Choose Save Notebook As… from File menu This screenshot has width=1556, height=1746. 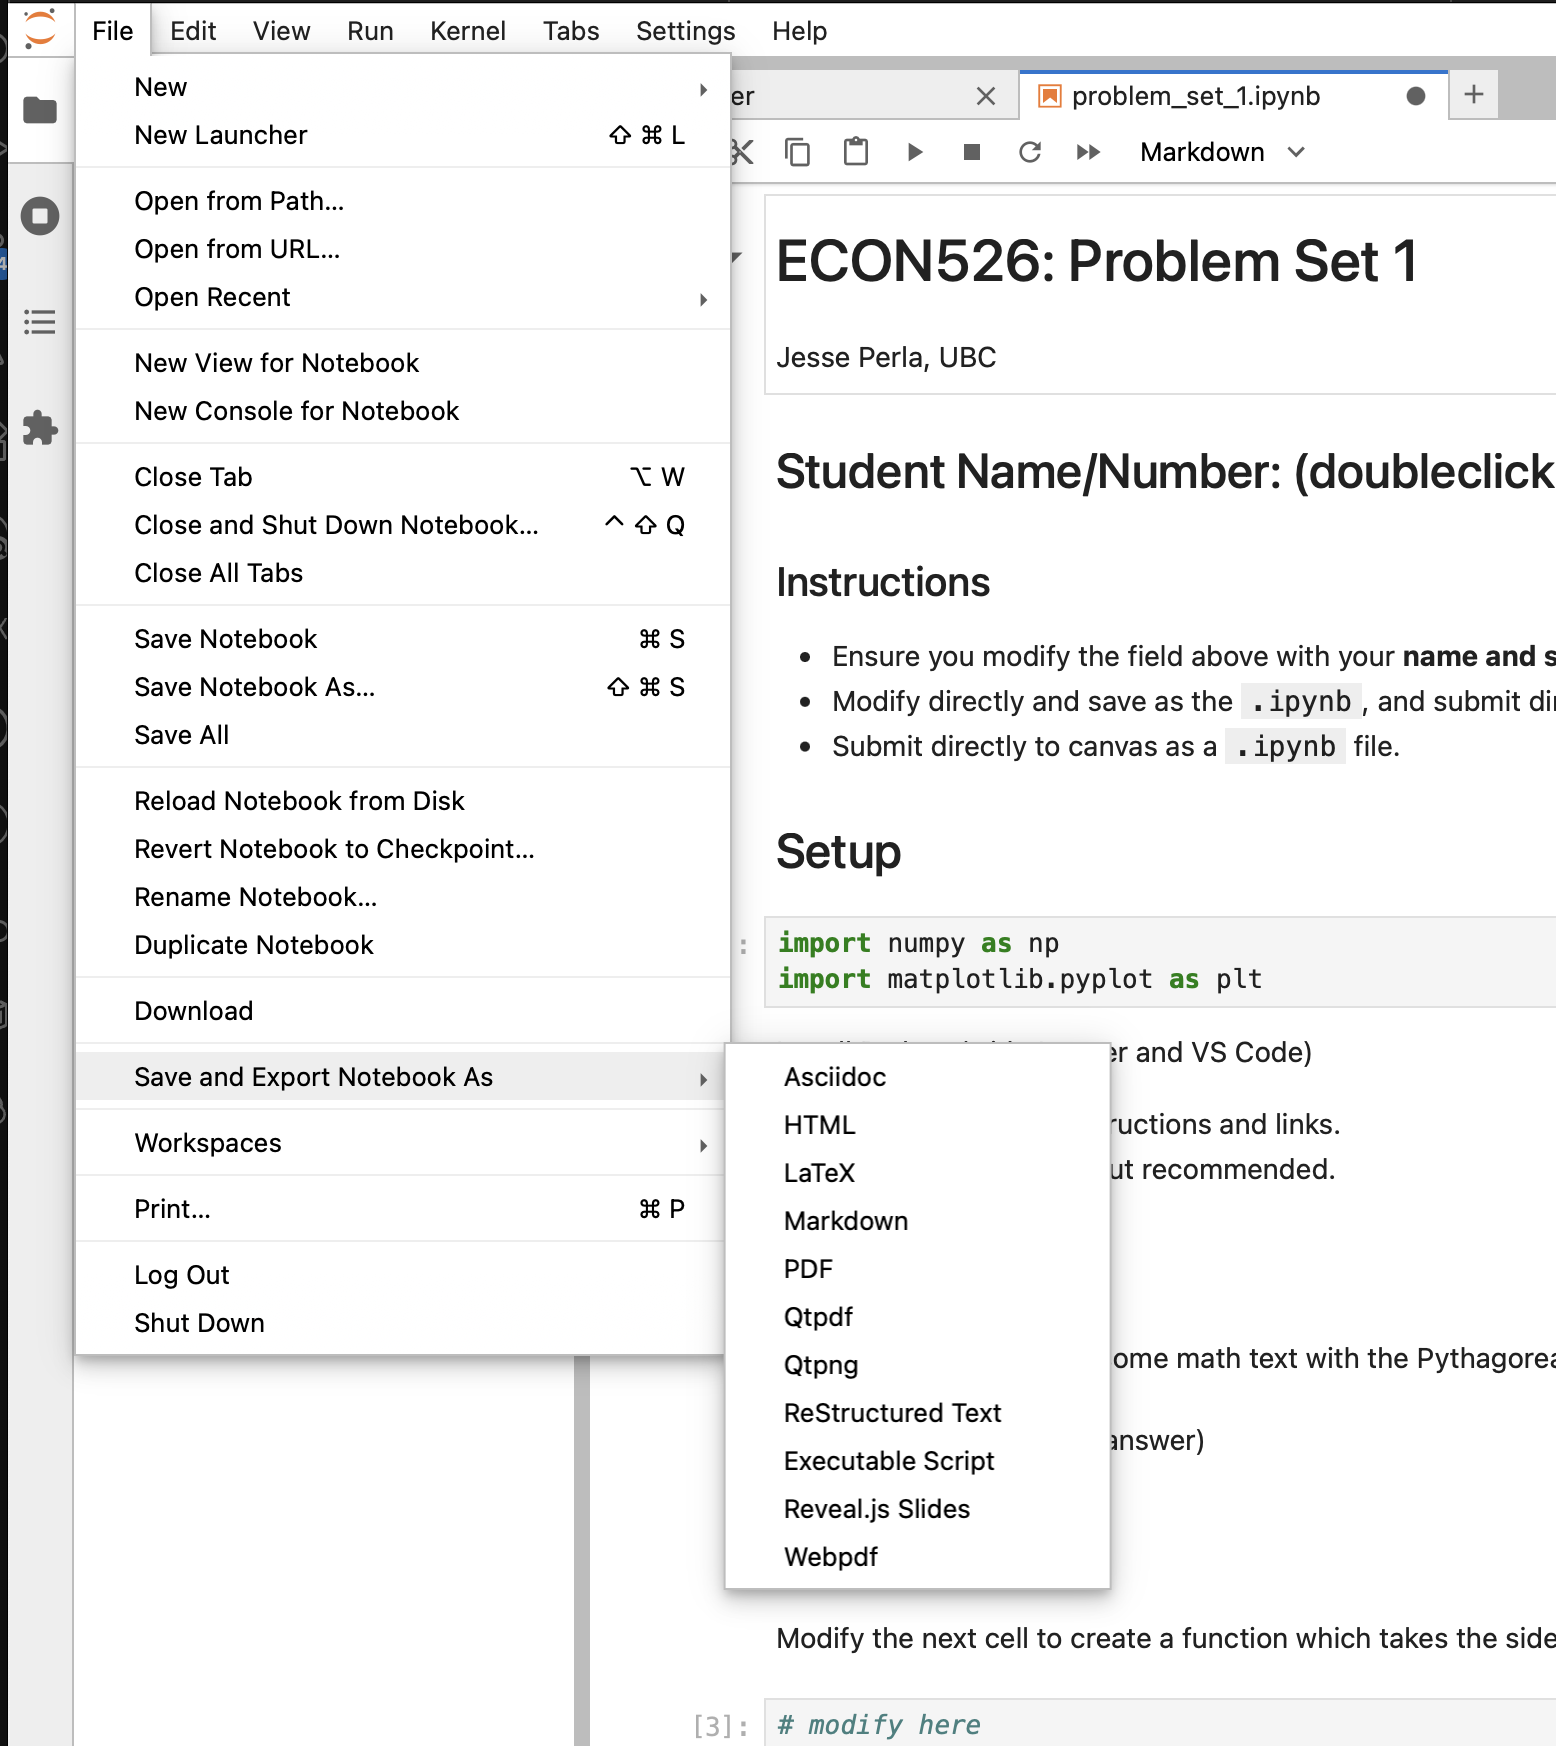point(255,687)
